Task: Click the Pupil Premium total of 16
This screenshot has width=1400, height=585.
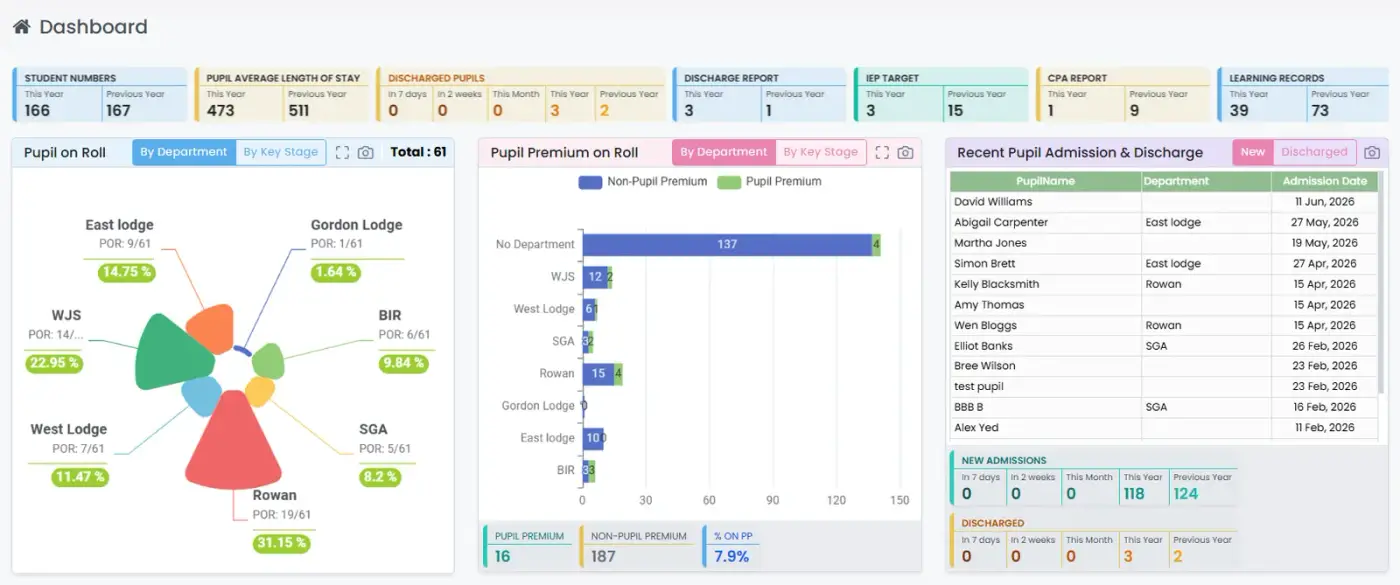Action: pyautogui.click(x=502, y=556)
